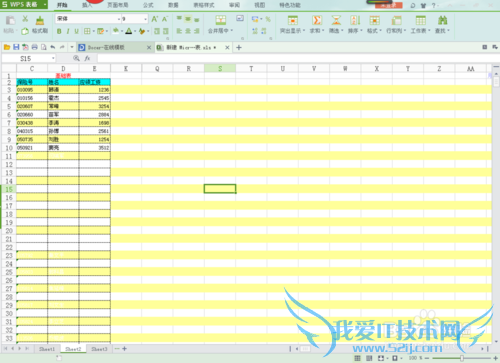Viewport: 500px width, 363px height.
Task: Click the 求和 Sum sigma icon
Action: point(317,20)
